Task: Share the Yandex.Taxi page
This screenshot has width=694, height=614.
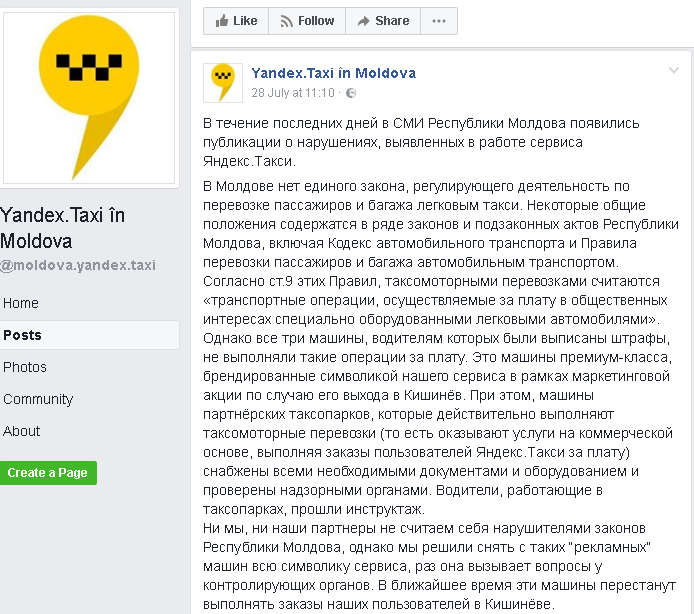Action: [383, 21]
